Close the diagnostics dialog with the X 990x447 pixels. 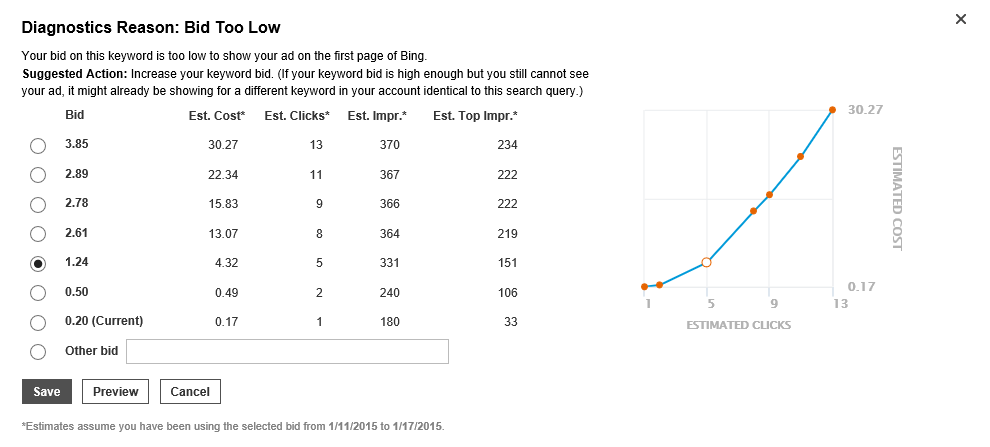961,19
